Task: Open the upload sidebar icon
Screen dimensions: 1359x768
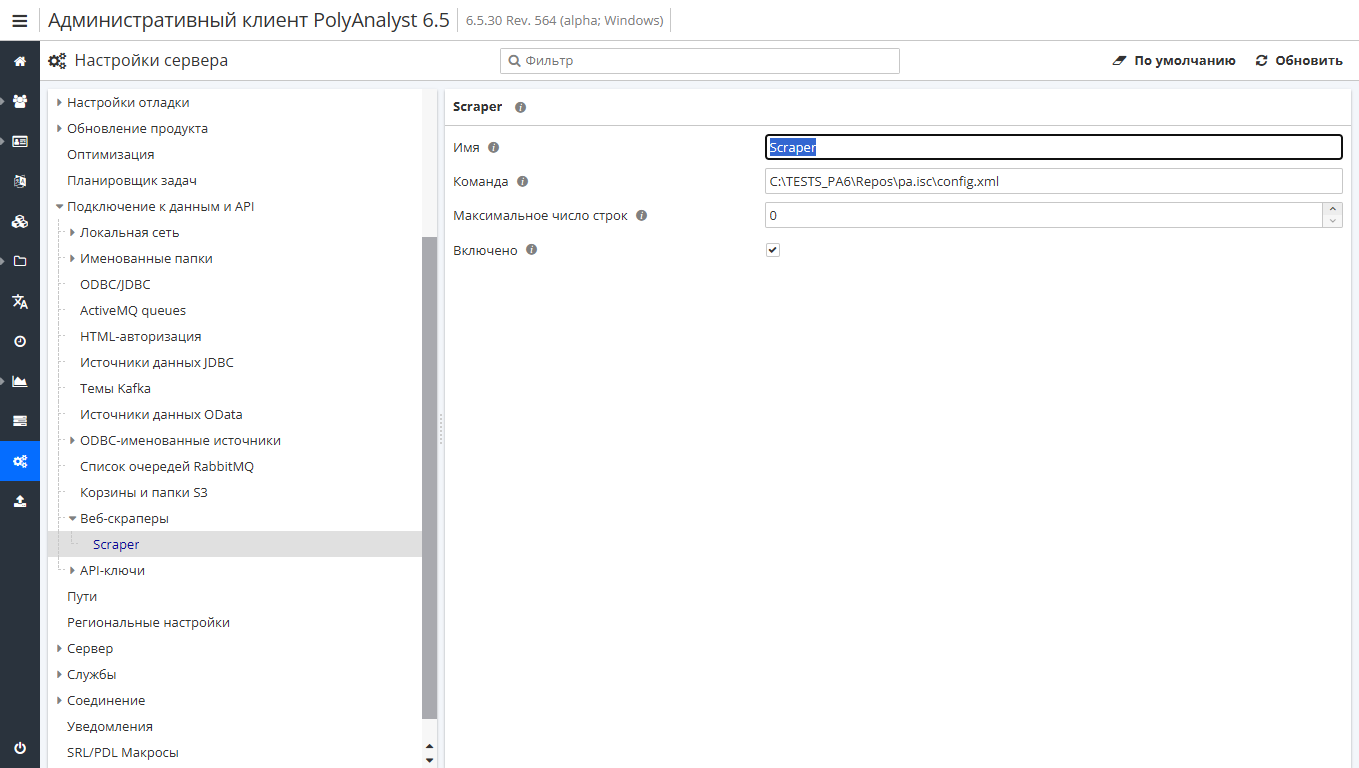Action: pyautogui.click(x=20, y=501)
